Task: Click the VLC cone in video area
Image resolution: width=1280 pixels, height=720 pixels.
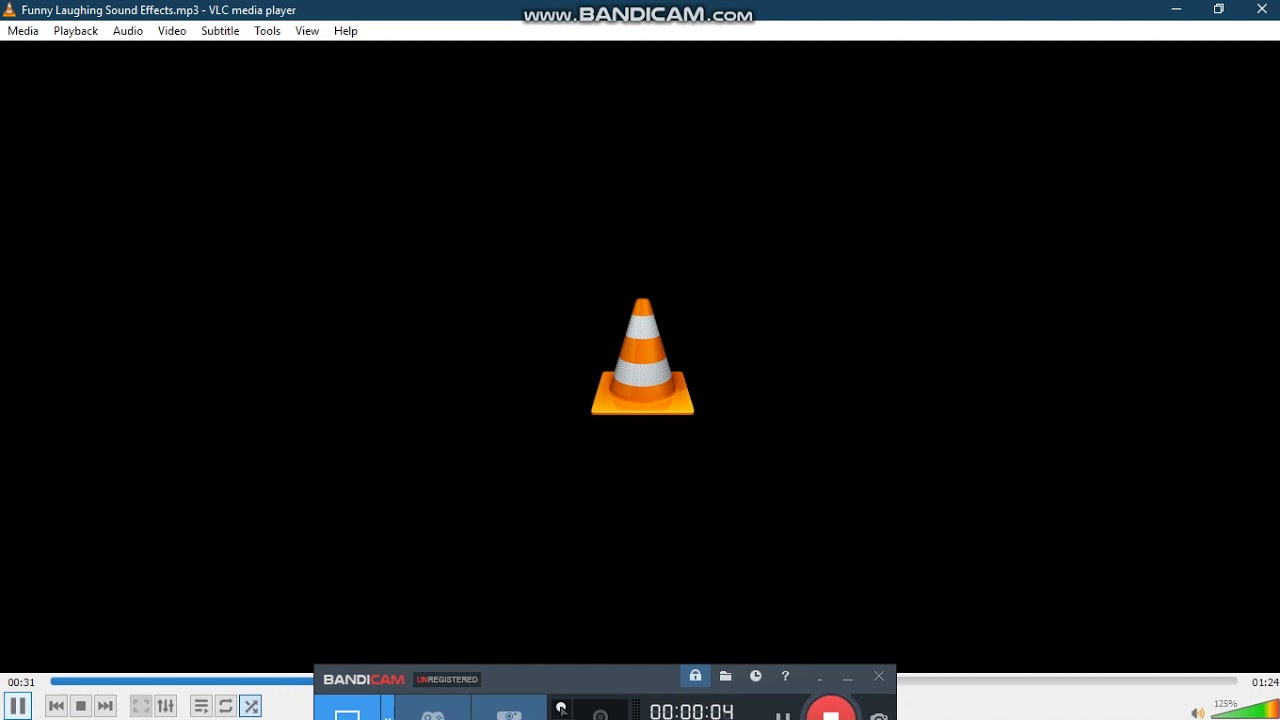Action: (642, 356)
